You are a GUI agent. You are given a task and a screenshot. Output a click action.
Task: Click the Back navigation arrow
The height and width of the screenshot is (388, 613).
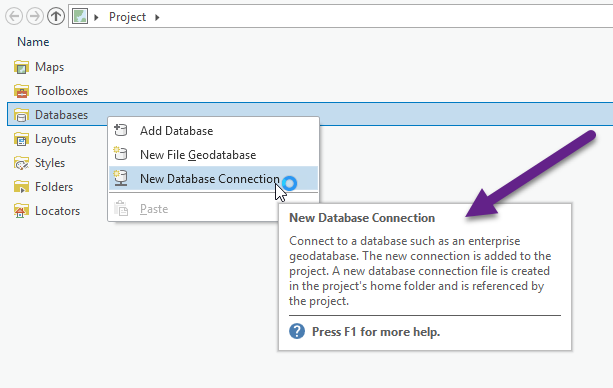click(14, 16)
